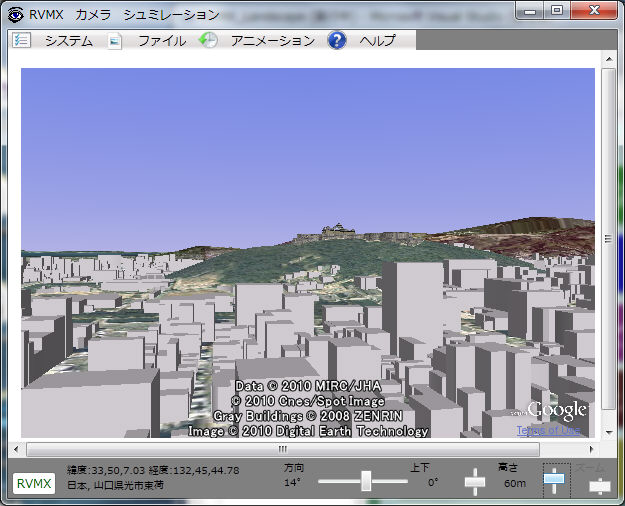Screen dimensions: 625x506
Task: Click the System menu checklist icon
Action: (x=22, y=41)
